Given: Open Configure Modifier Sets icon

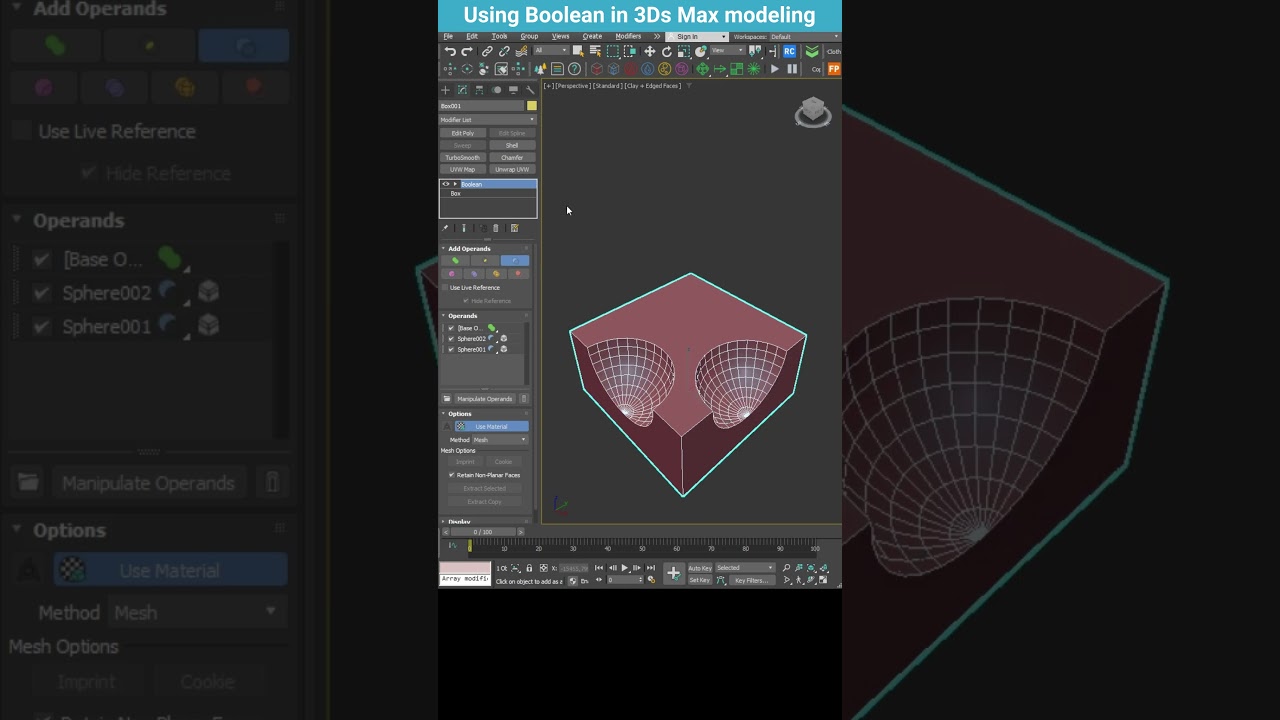Looking at the screenshot, I should pyautogui.click(x=514, y=228).
